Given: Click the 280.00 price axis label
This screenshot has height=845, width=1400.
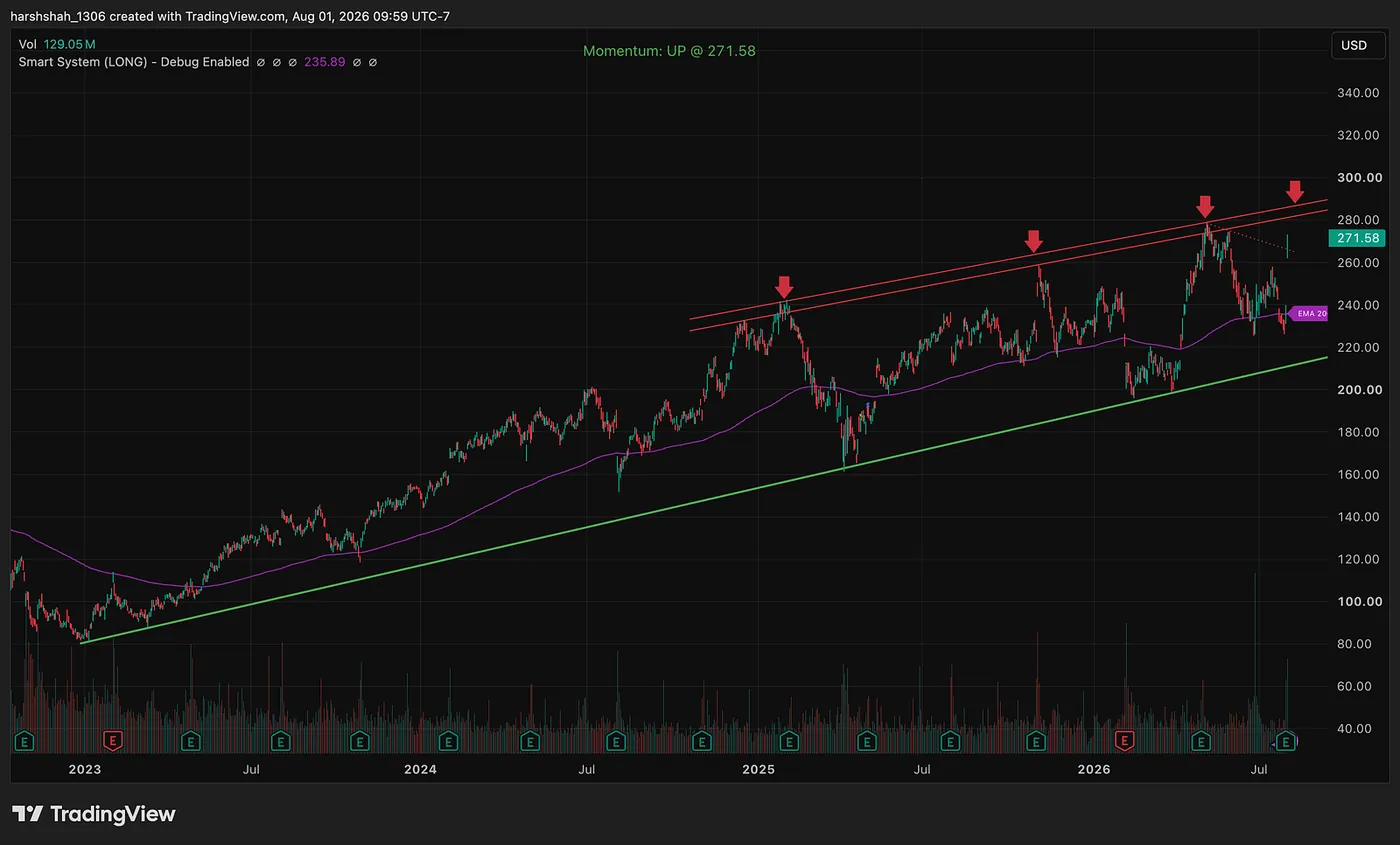Looking at the screenshot, I should point(1357,220).
